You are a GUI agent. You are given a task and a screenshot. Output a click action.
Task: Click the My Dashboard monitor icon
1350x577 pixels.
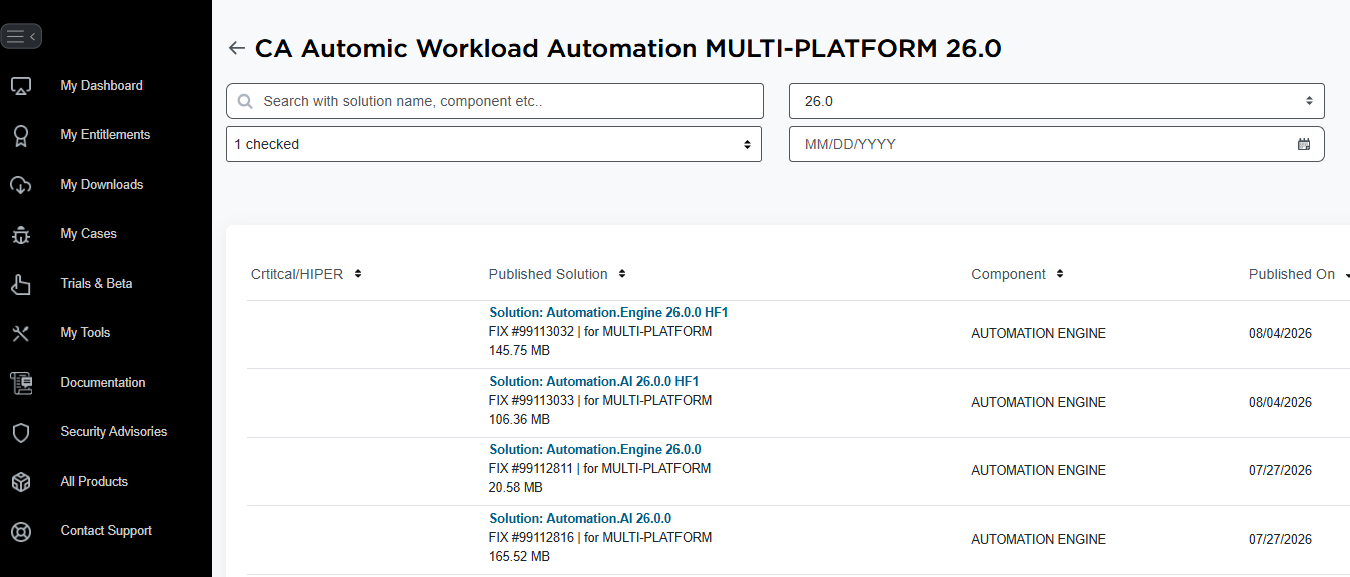[x=21, y=86]
